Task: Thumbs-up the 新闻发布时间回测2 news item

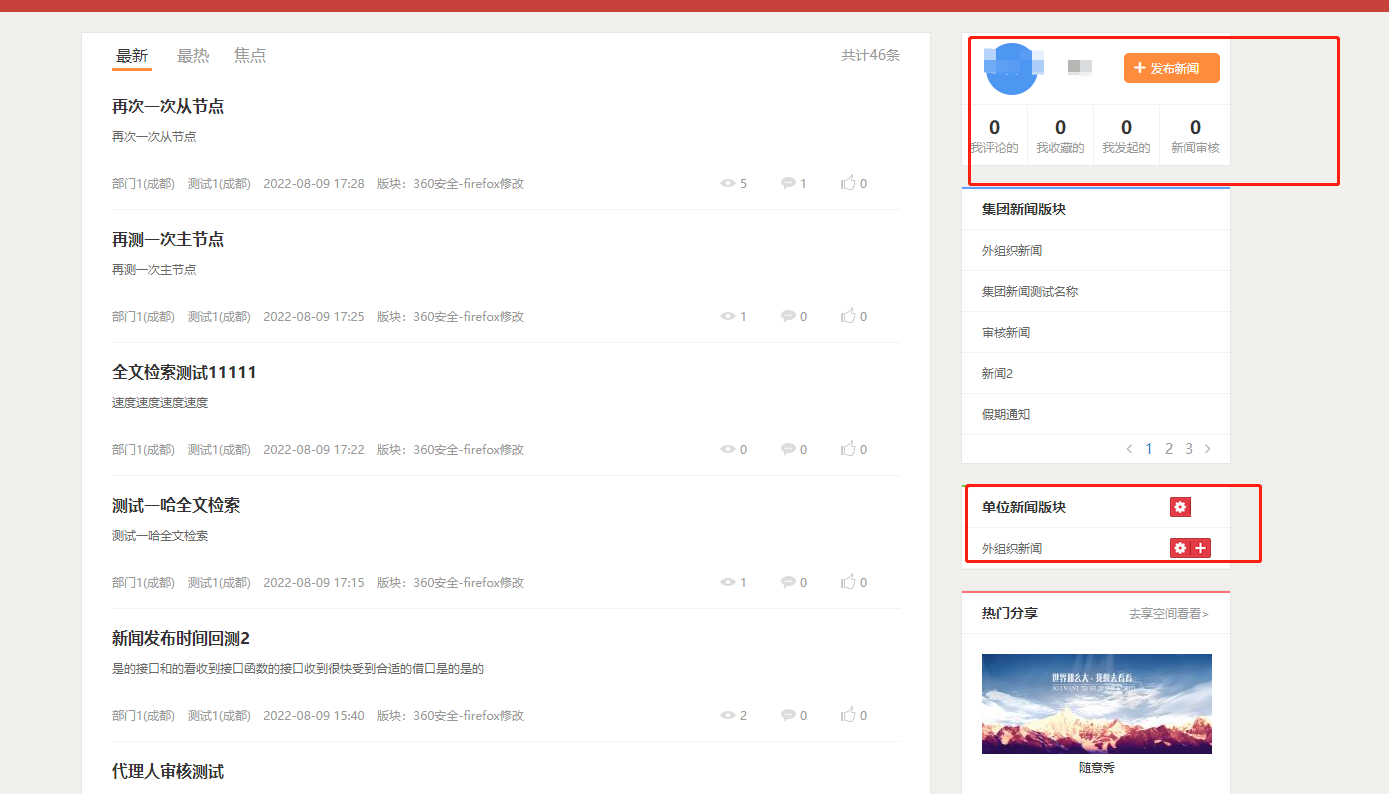Action: click(x=848, y=715)
